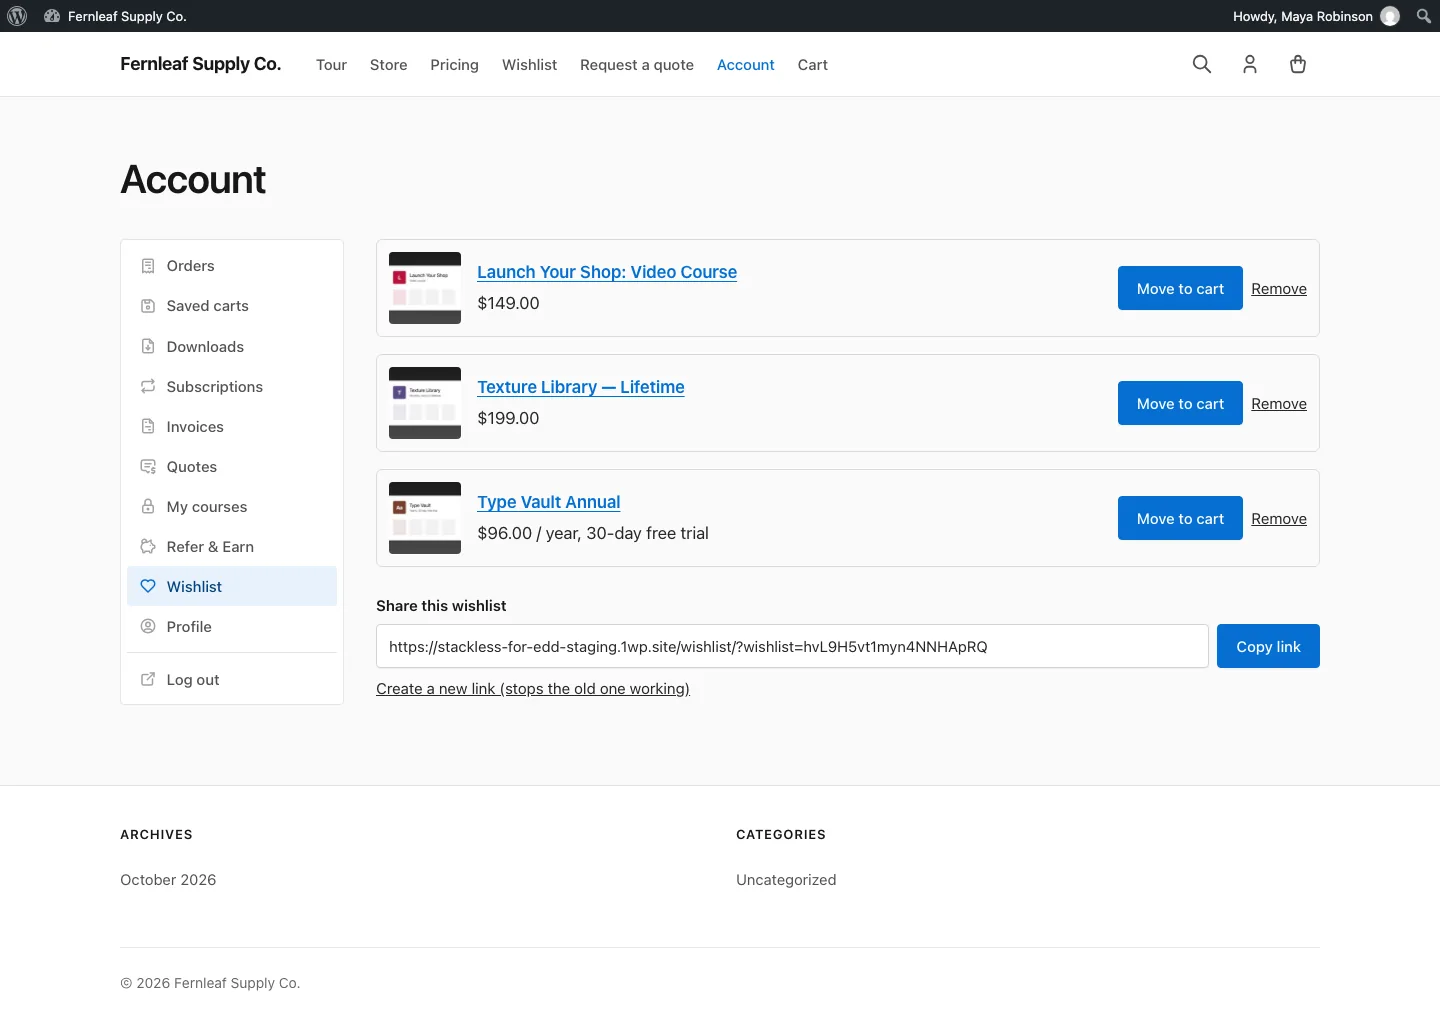Remove Launch Your Shop from wishlist

(x=1279, y=289)
